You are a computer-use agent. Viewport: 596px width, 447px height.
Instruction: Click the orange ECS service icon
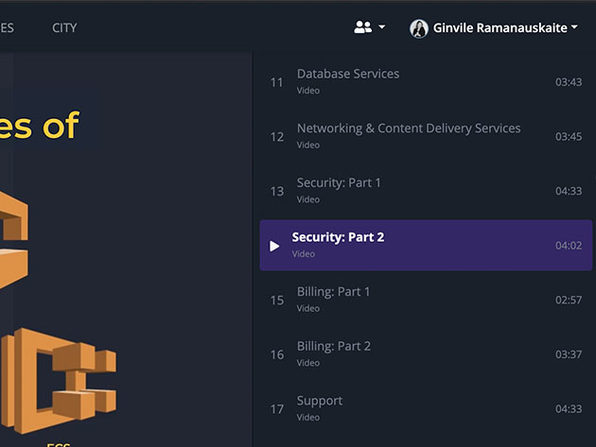(59, 381)
